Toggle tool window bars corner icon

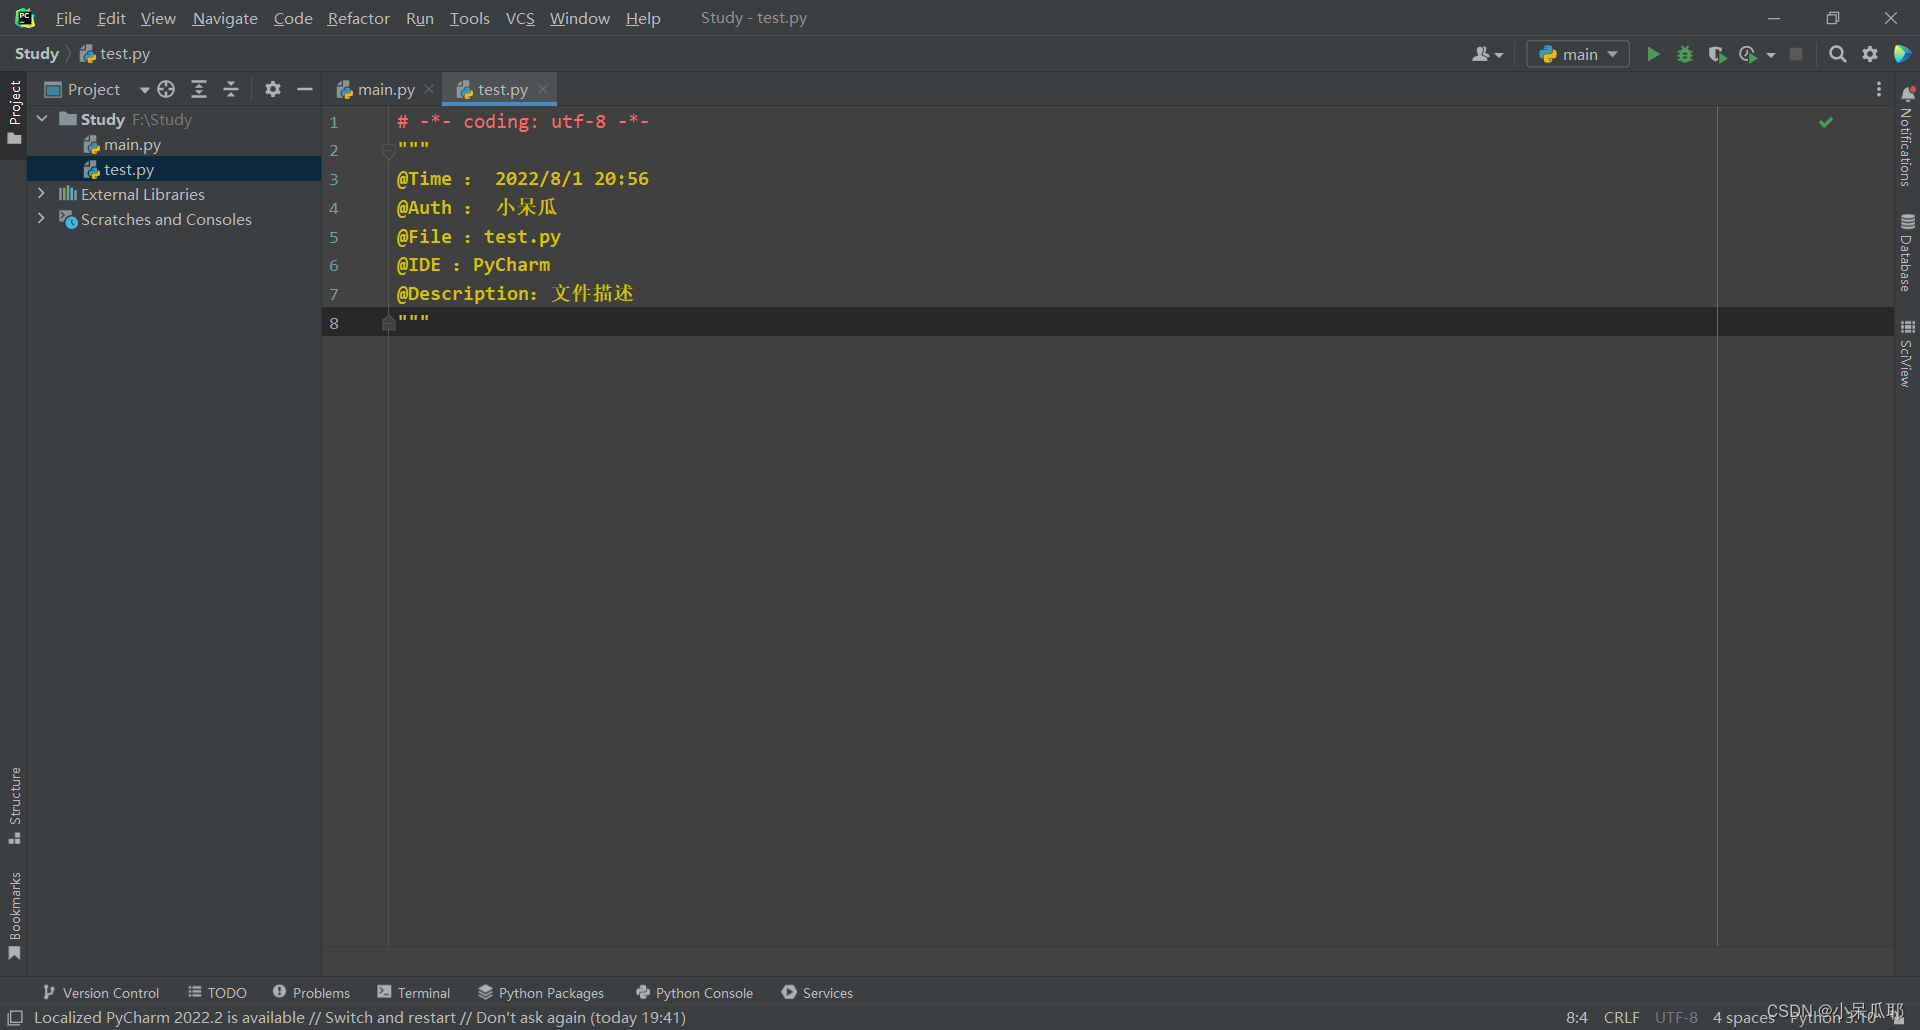pos(15,1017)
